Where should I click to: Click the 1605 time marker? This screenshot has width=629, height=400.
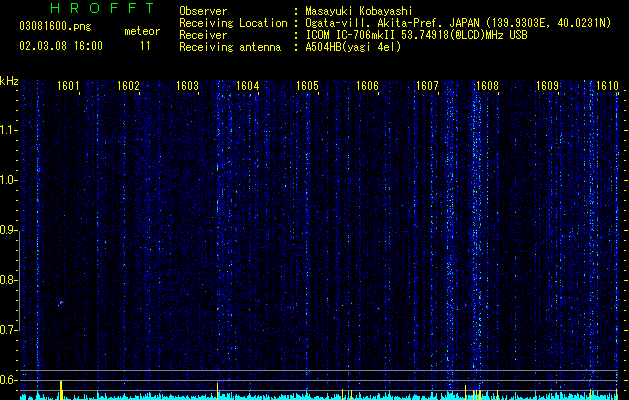(308, 86)
